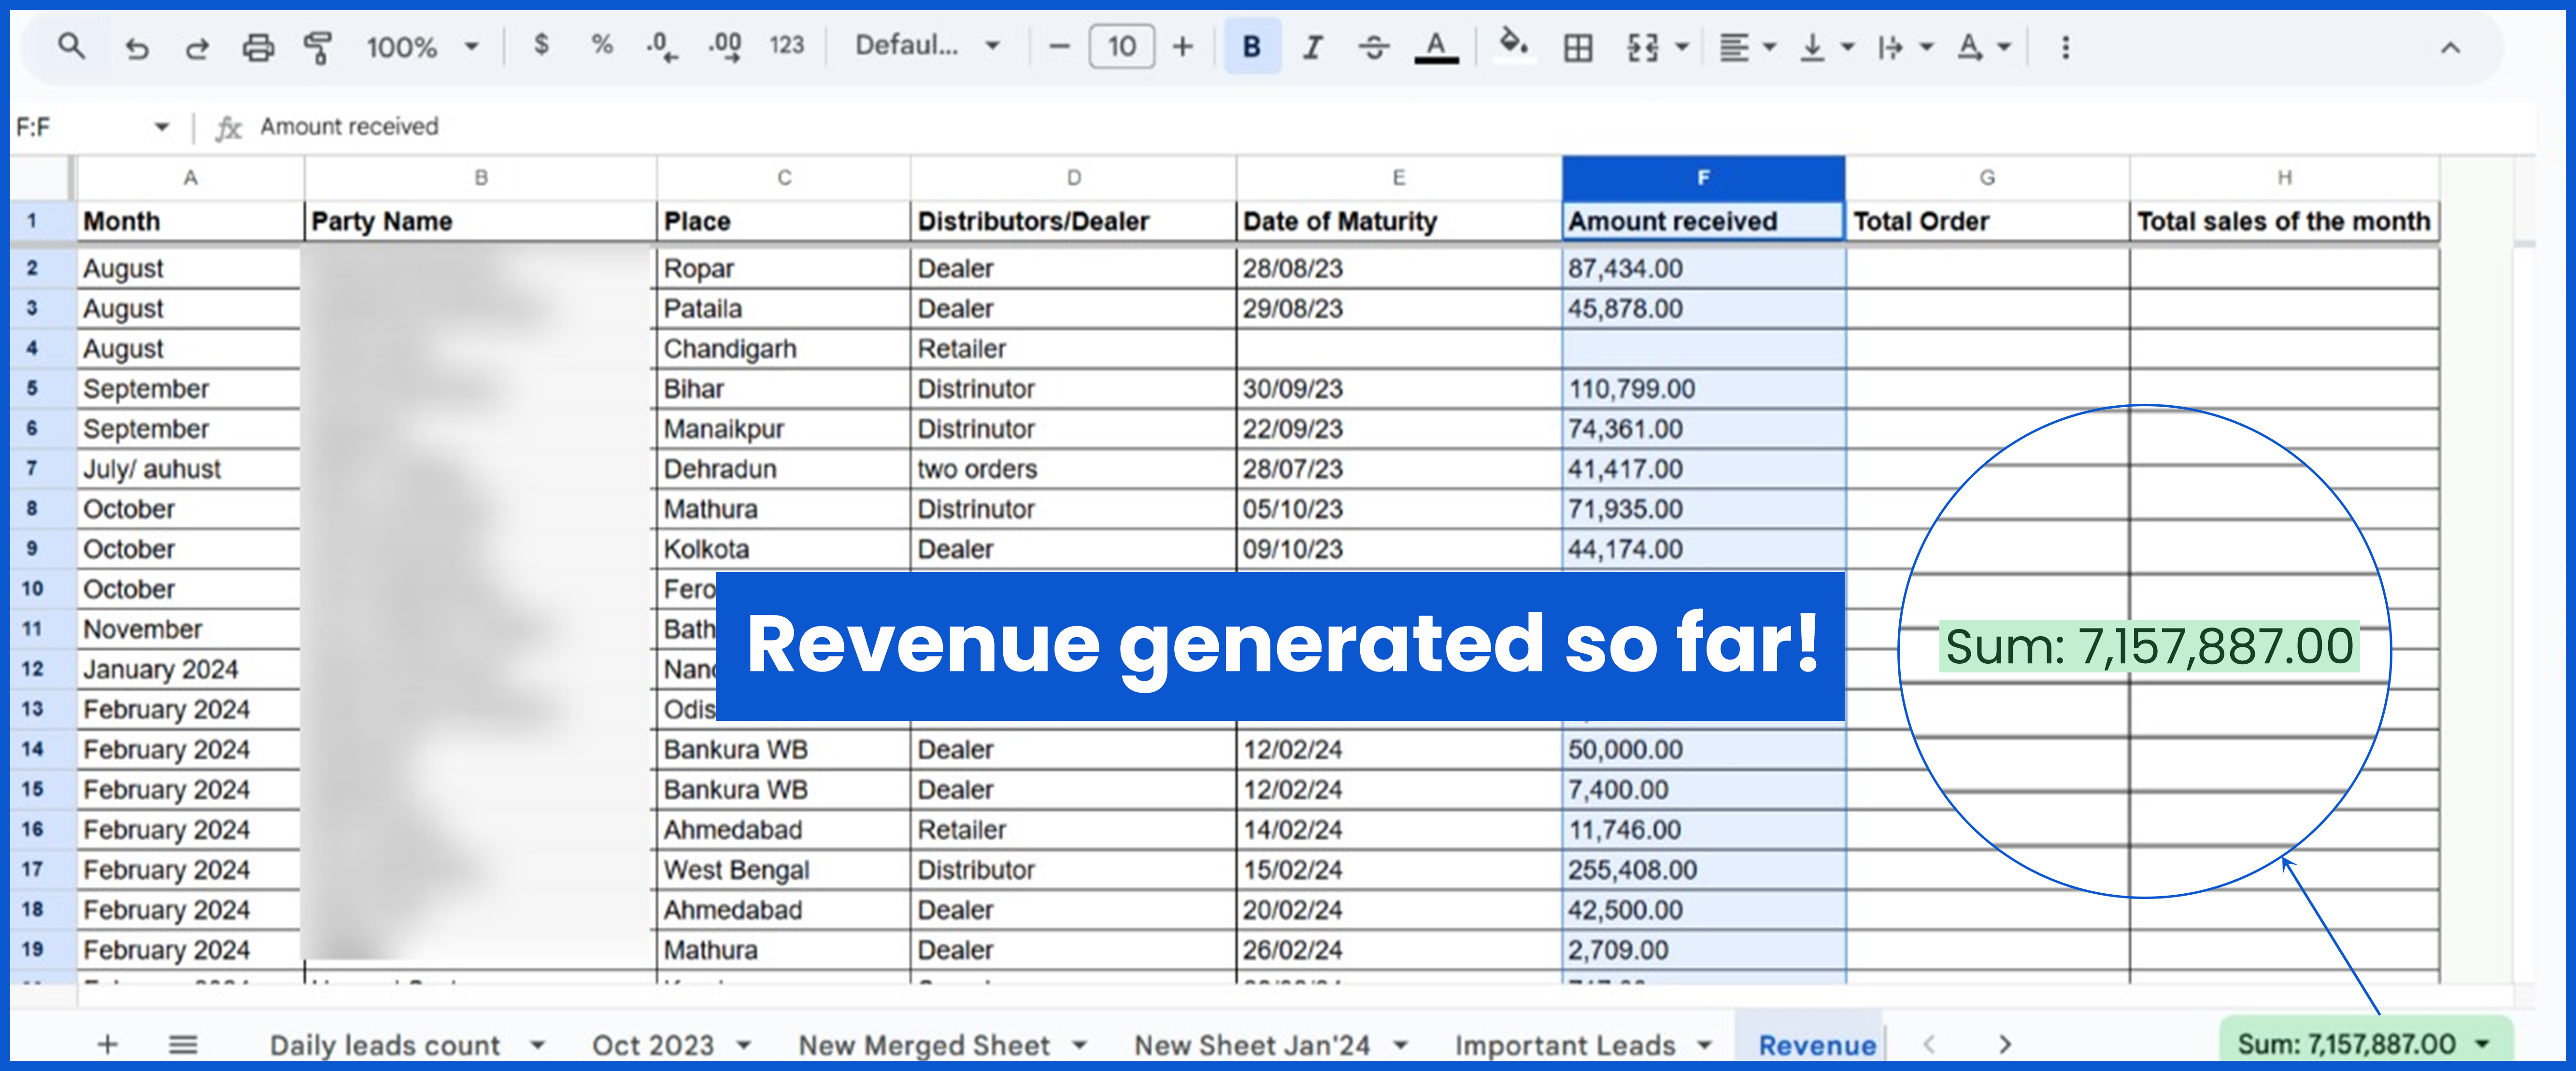Open the Important Leads sheet tab
Screen dimensions: 2576x1071
1565,1043
